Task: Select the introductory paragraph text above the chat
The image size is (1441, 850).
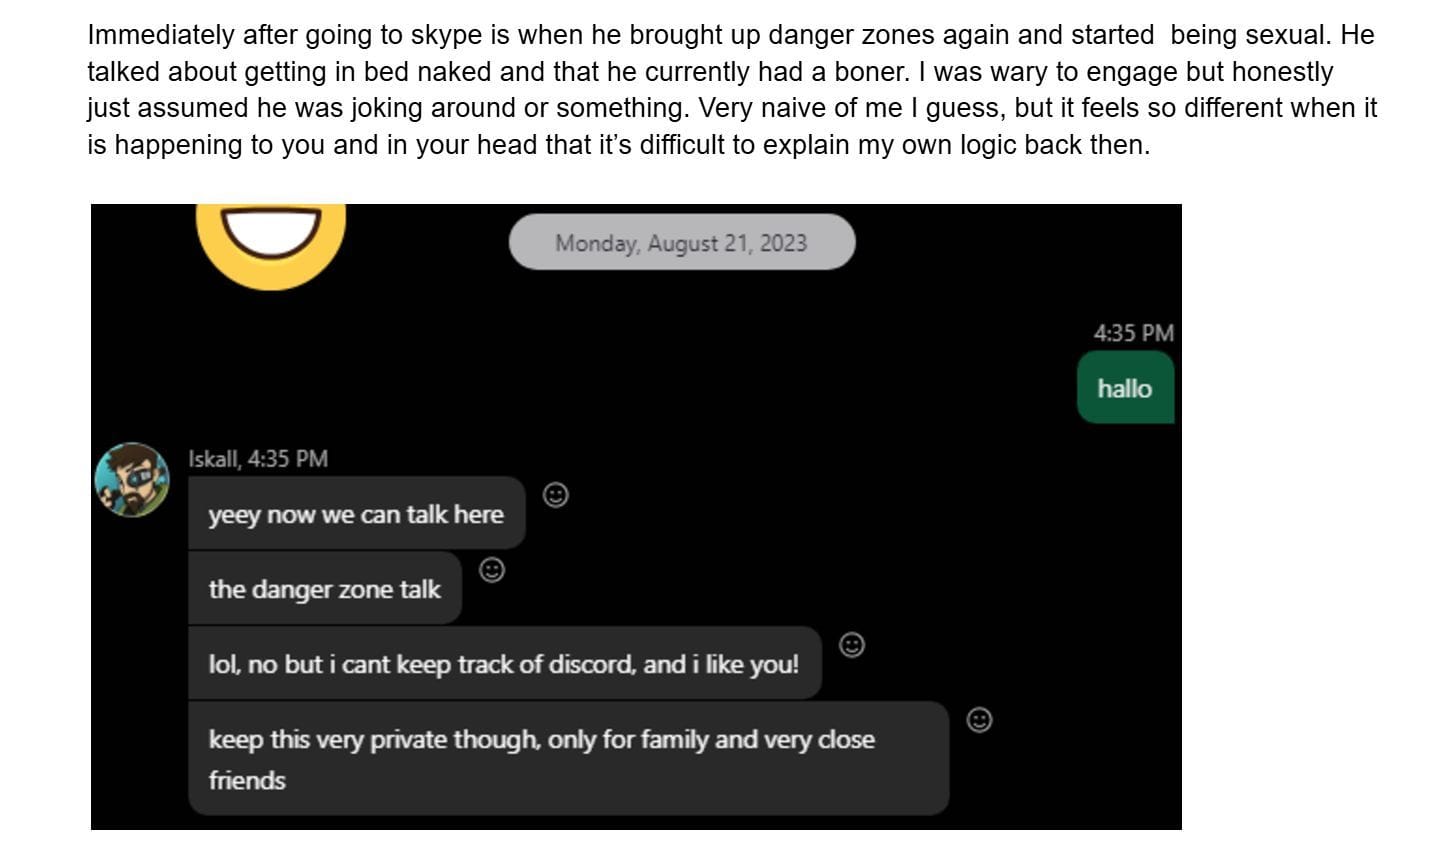Action: [730, 90]
